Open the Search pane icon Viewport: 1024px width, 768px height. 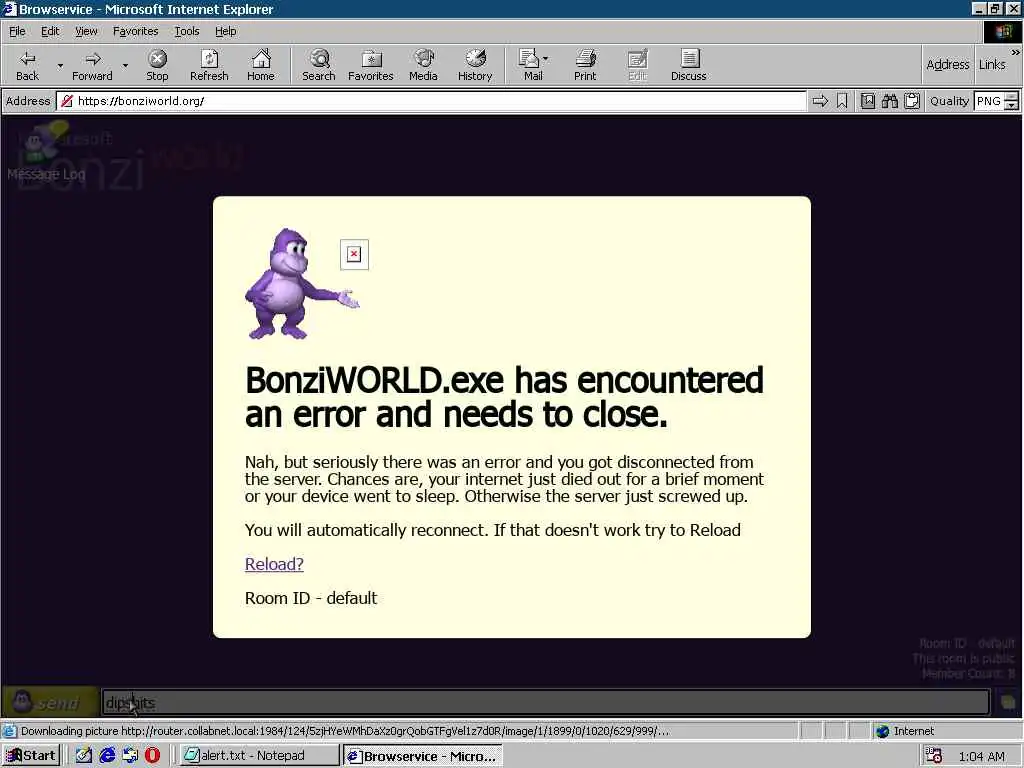(x=319, y=65)
